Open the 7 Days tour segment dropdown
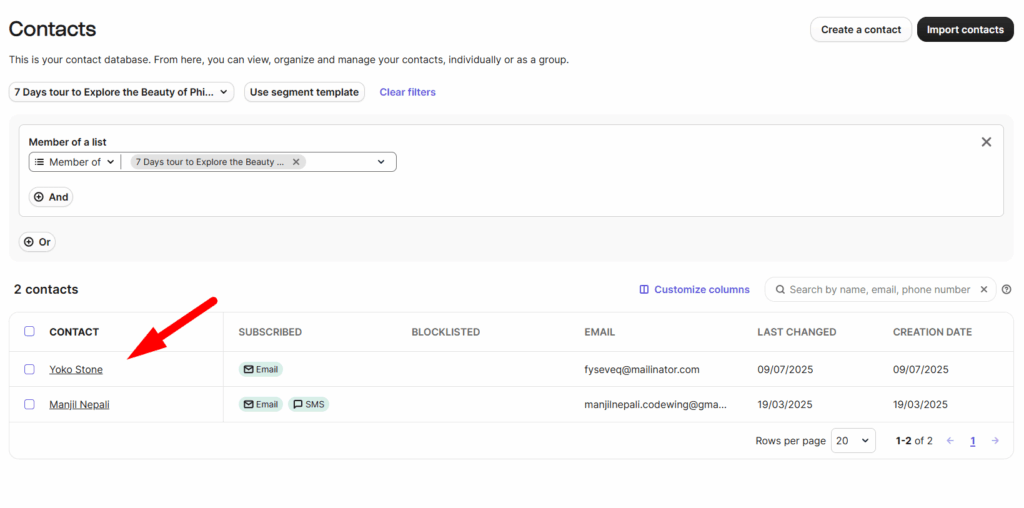 [121, 92]
